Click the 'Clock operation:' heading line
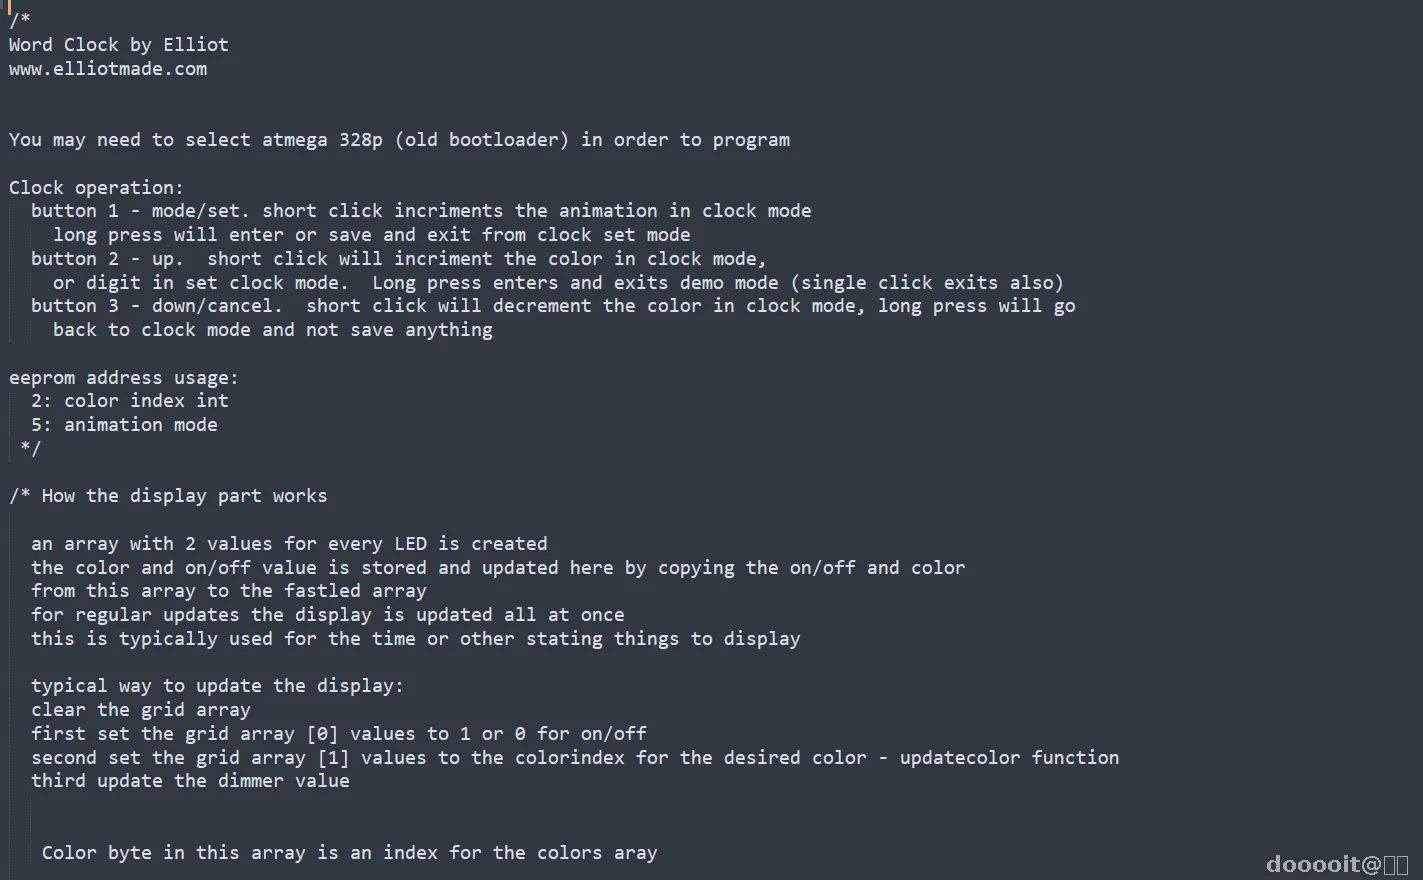The image size is (1423, 880). (96, 188)
